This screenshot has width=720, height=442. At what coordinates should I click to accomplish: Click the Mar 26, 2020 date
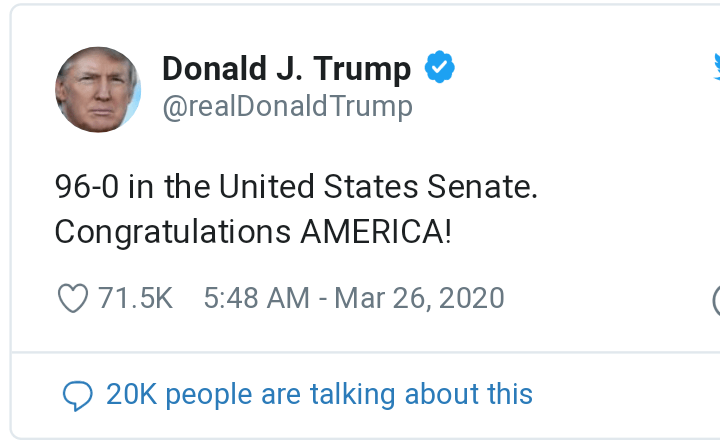(x=419, y=298)
